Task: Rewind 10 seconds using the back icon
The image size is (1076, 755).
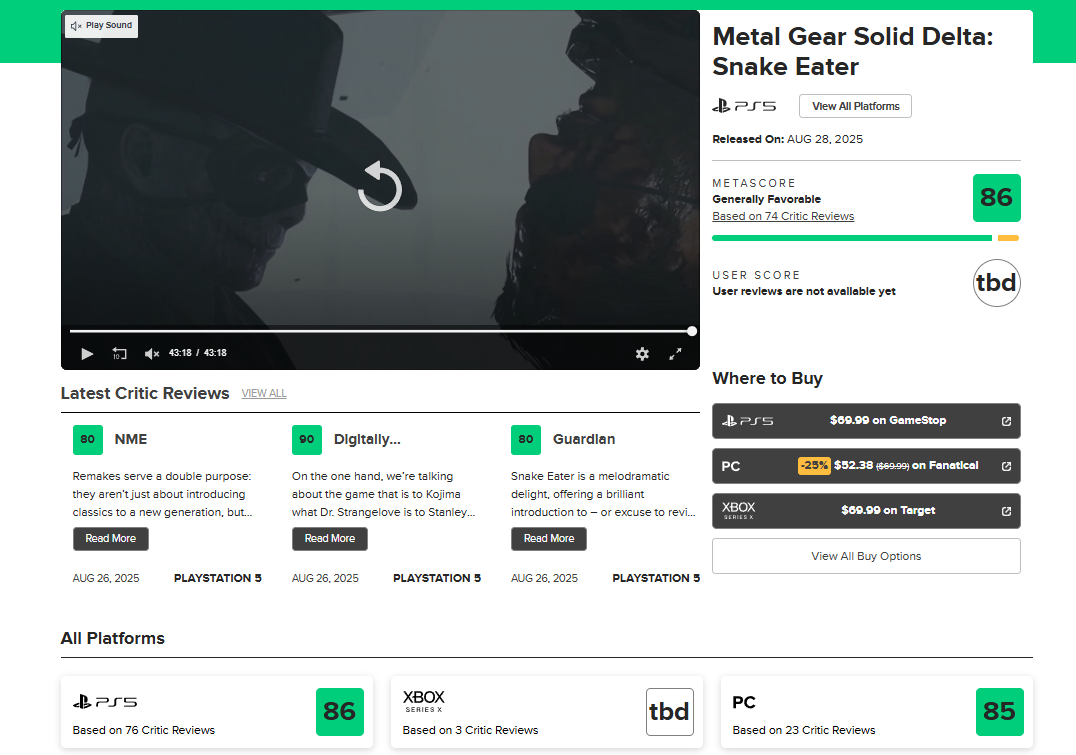Action: (119, 353)
